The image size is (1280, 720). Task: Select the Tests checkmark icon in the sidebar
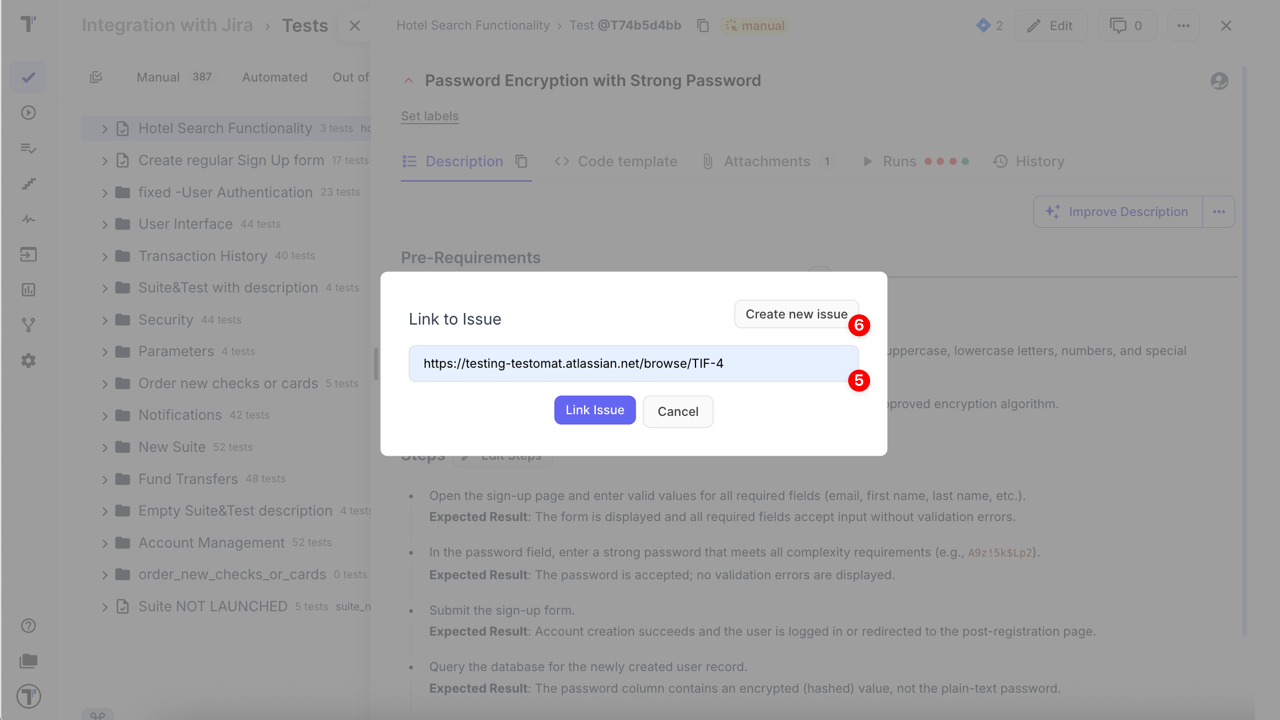(x=28, y=77)
